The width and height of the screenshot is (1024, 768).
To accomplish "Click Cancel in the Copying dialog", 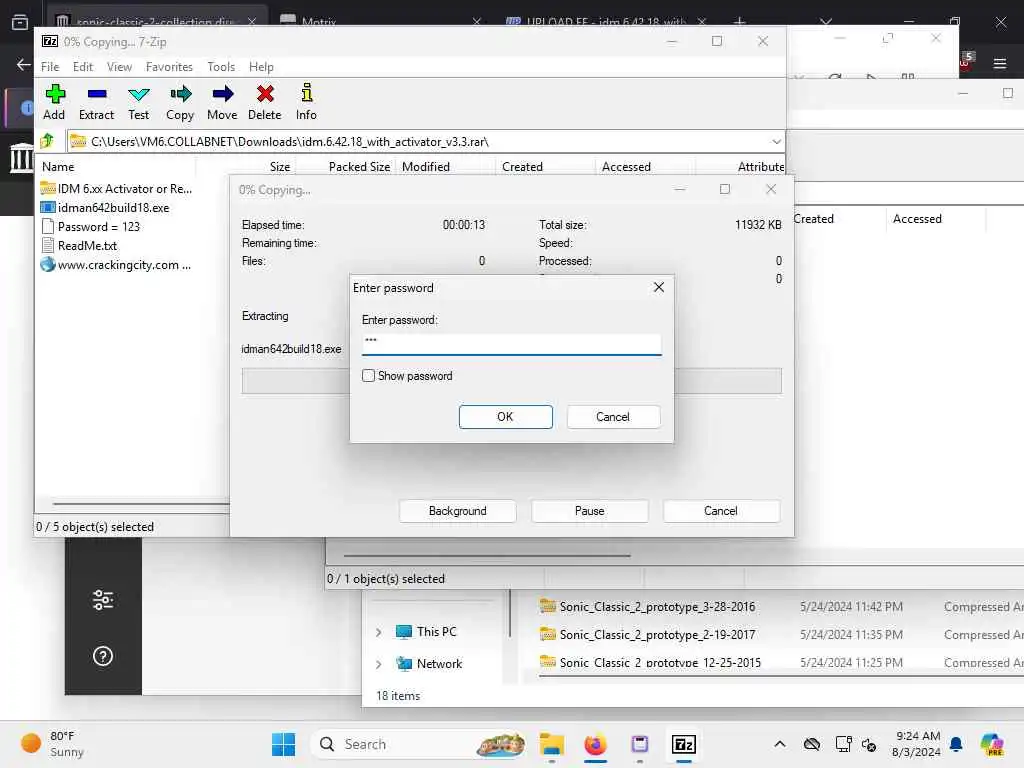I will (x=721, y=511).
